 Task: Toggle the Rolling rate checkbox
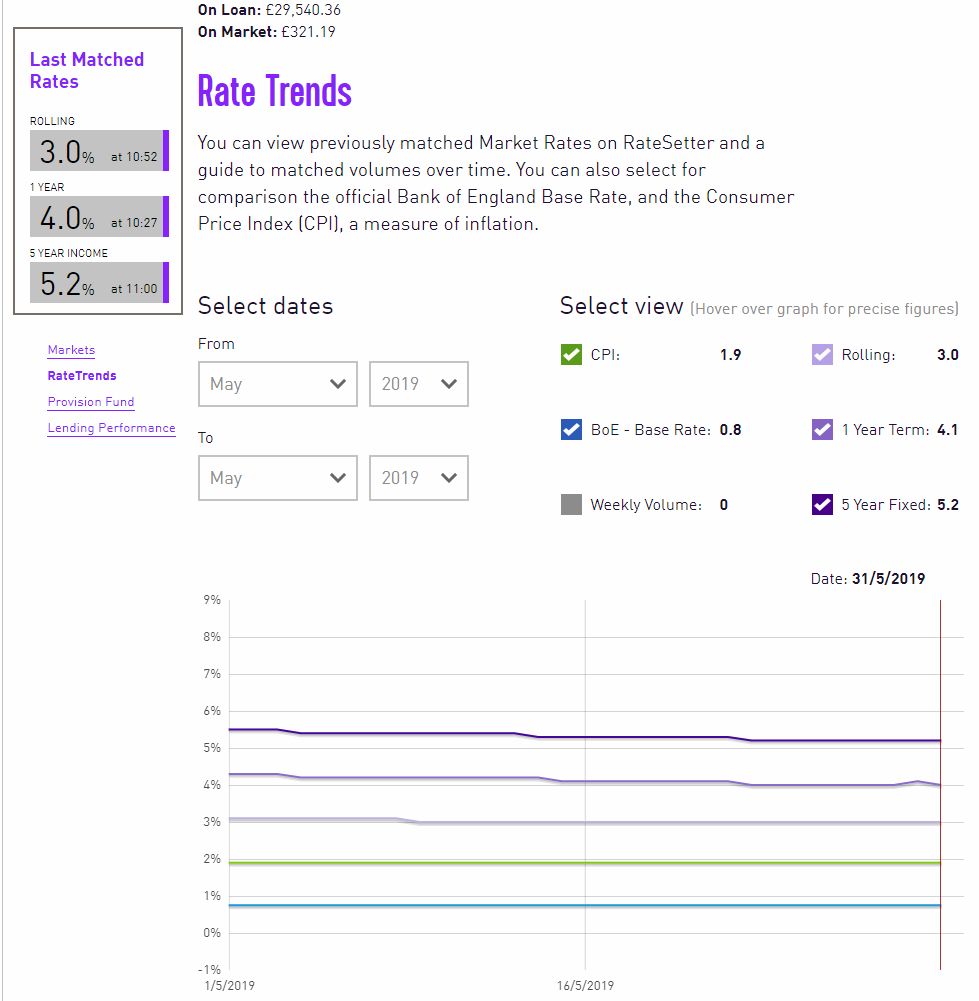pyautogui.click(x=822, y=355)
